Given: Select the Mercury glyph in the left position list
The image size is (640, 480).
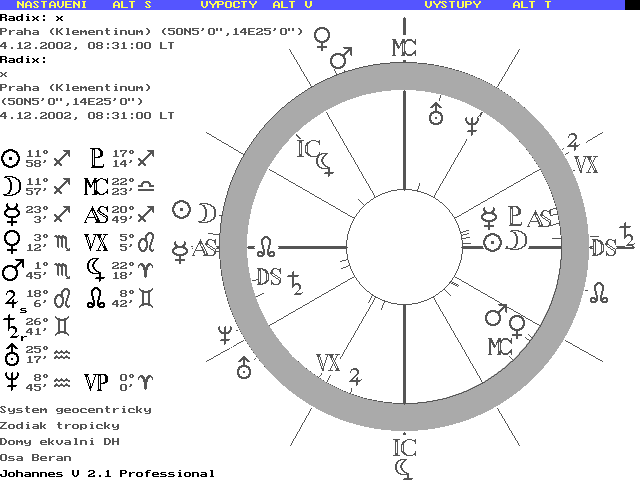Looking at the screenshot, I should tap(11, 212).
